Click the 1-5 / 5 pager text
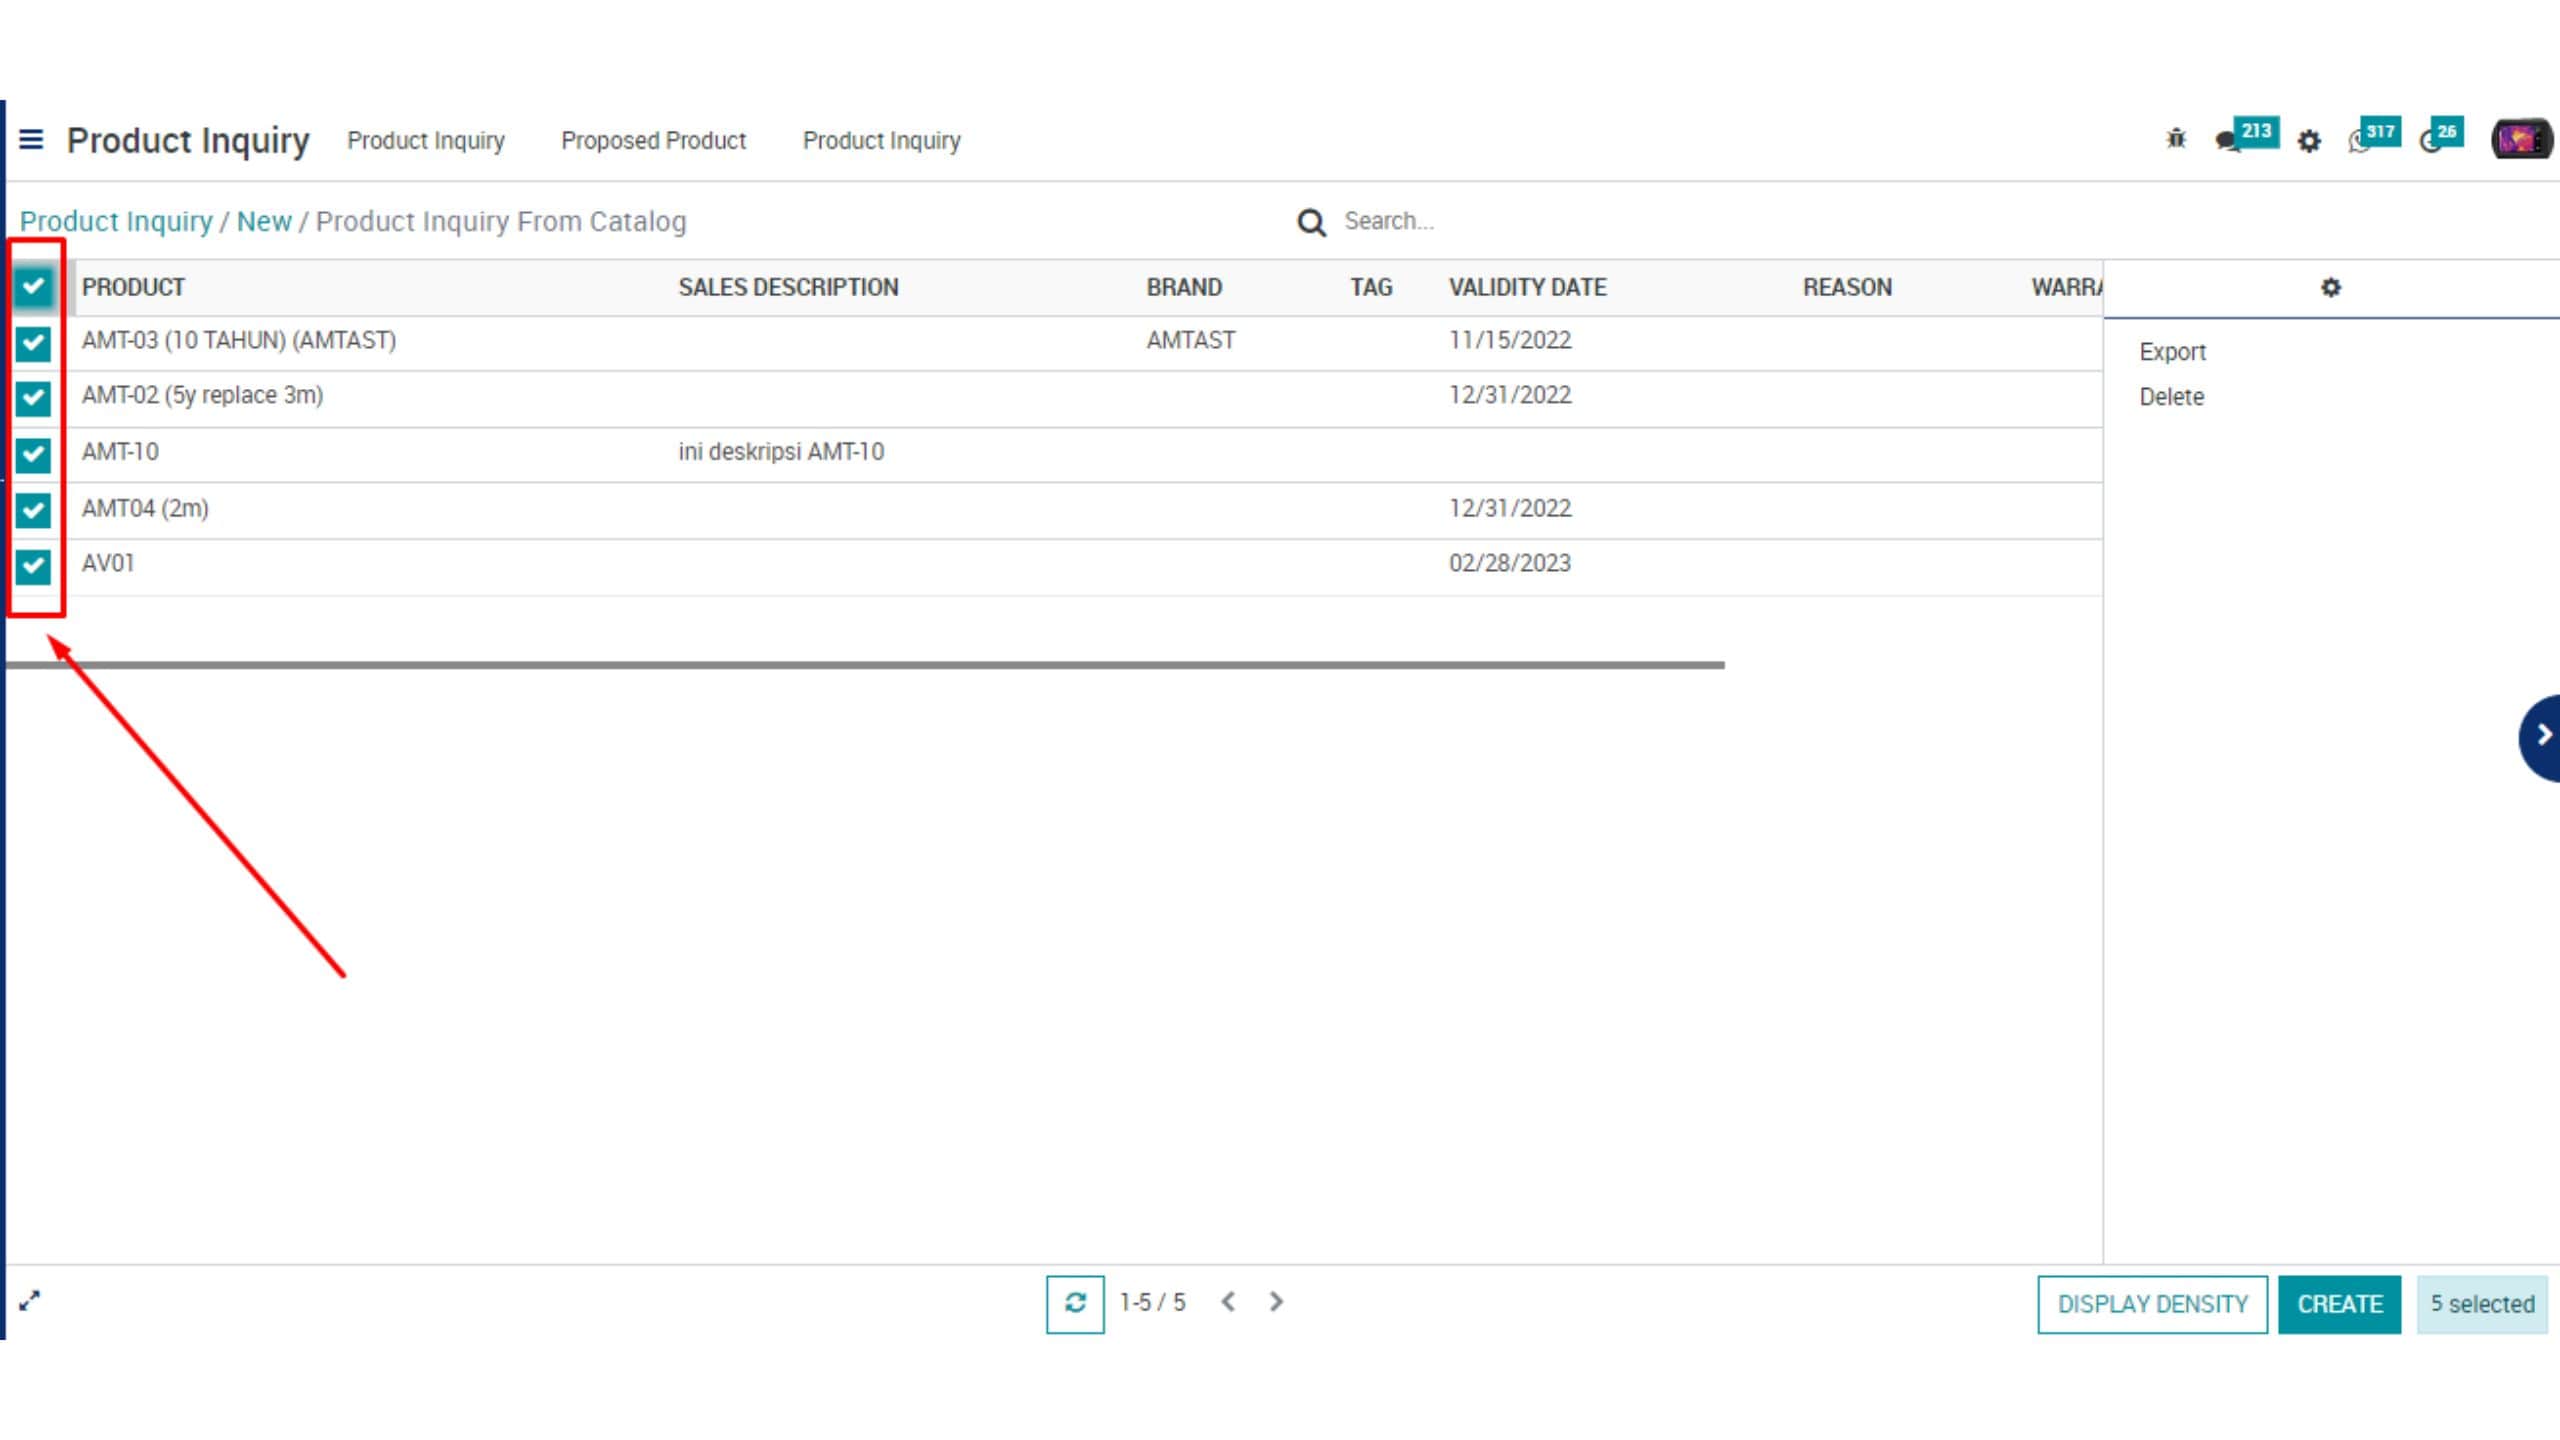The width and height of the screenshot is (2560, 1440). [x=1152, y=1302]
